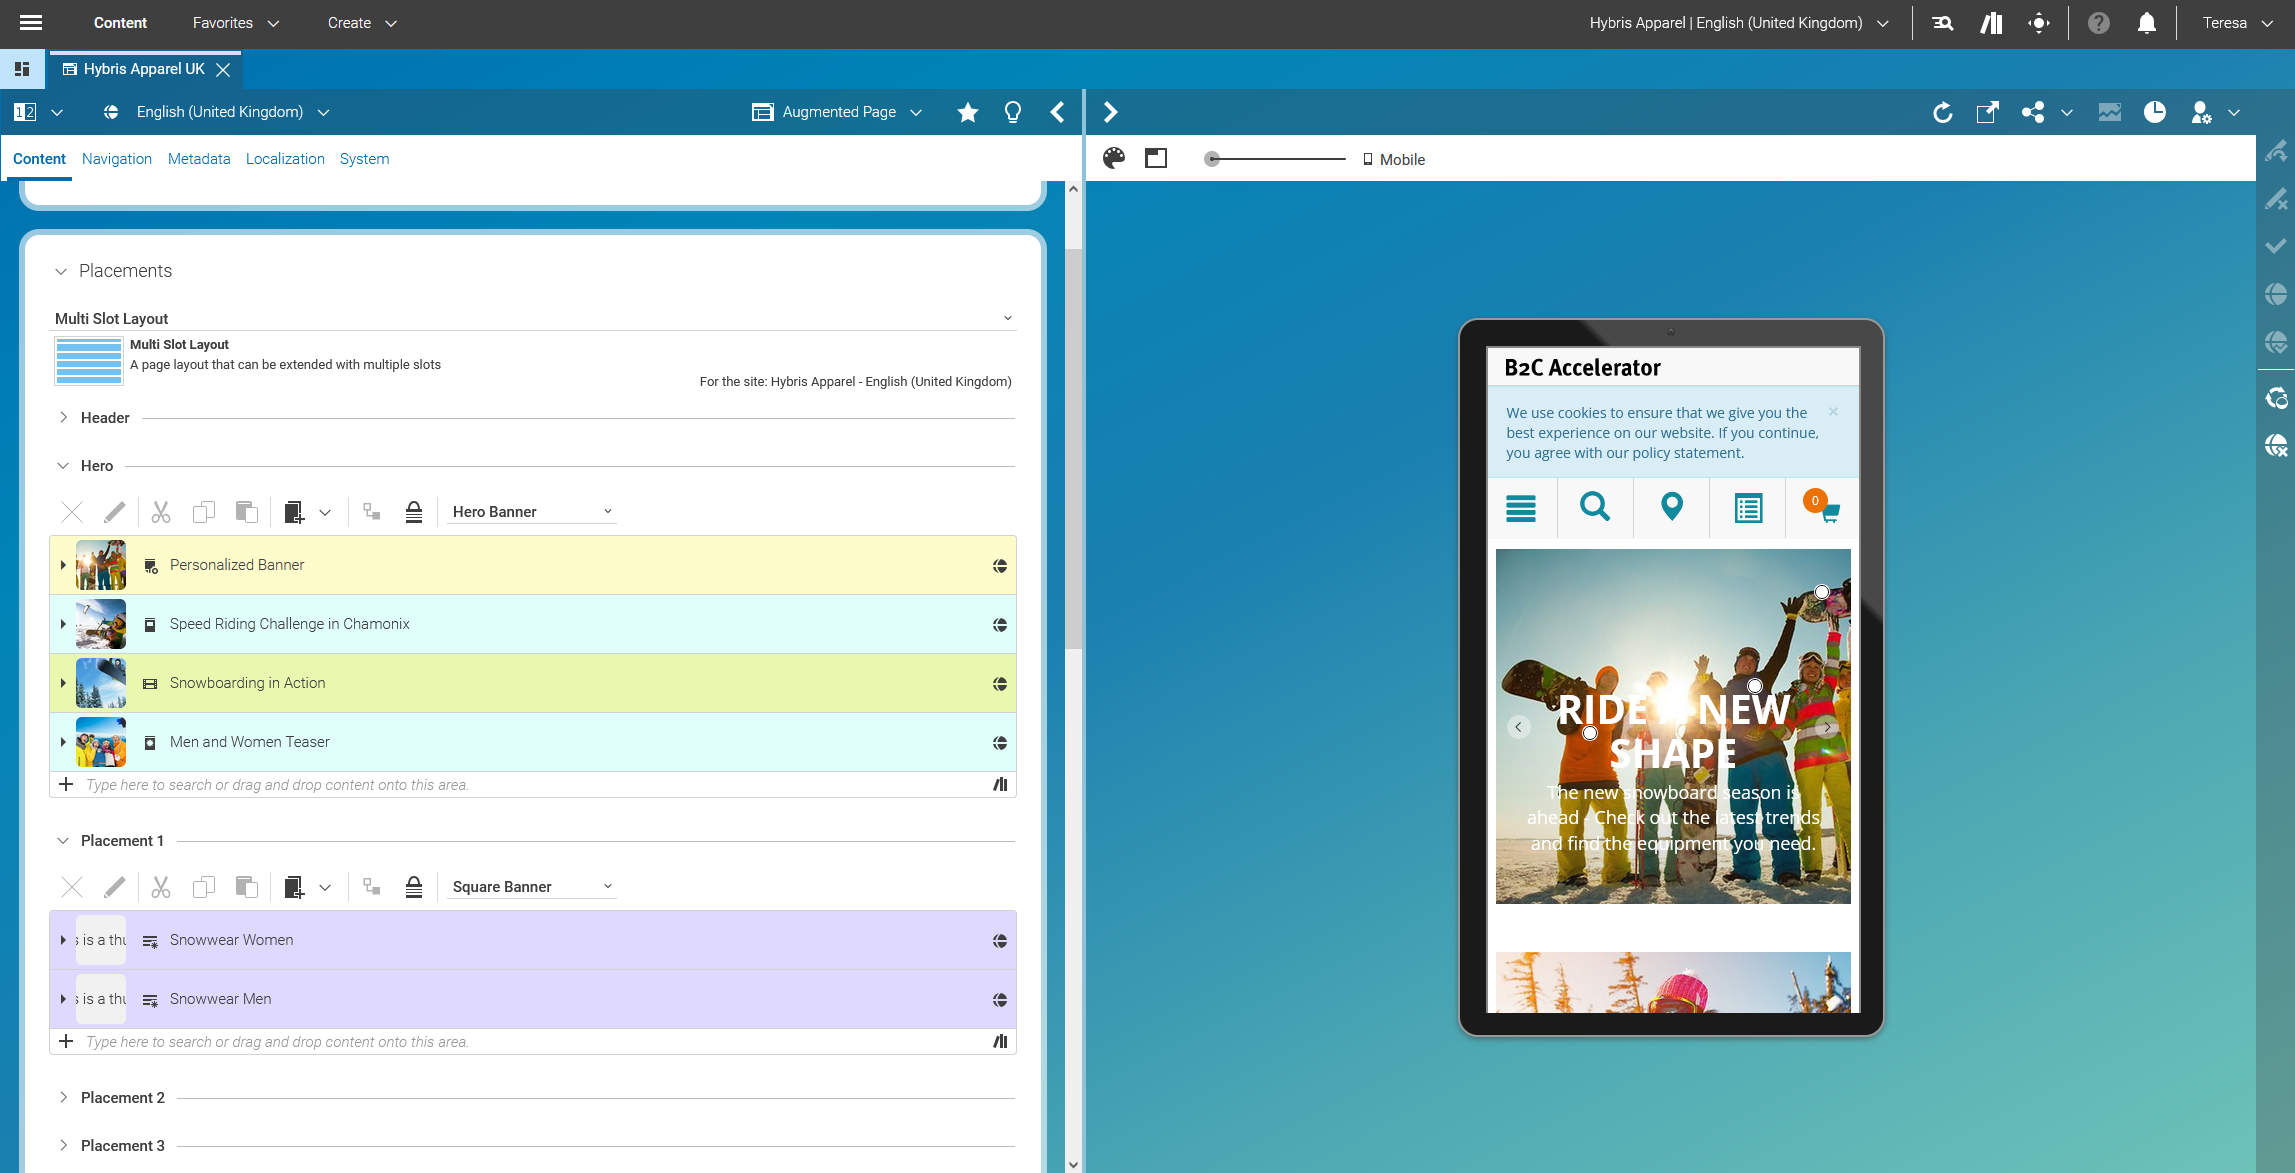Open the Create menu in the top bar
Viewport: 2295px width, 1173px height.
[x=360, y=22]
